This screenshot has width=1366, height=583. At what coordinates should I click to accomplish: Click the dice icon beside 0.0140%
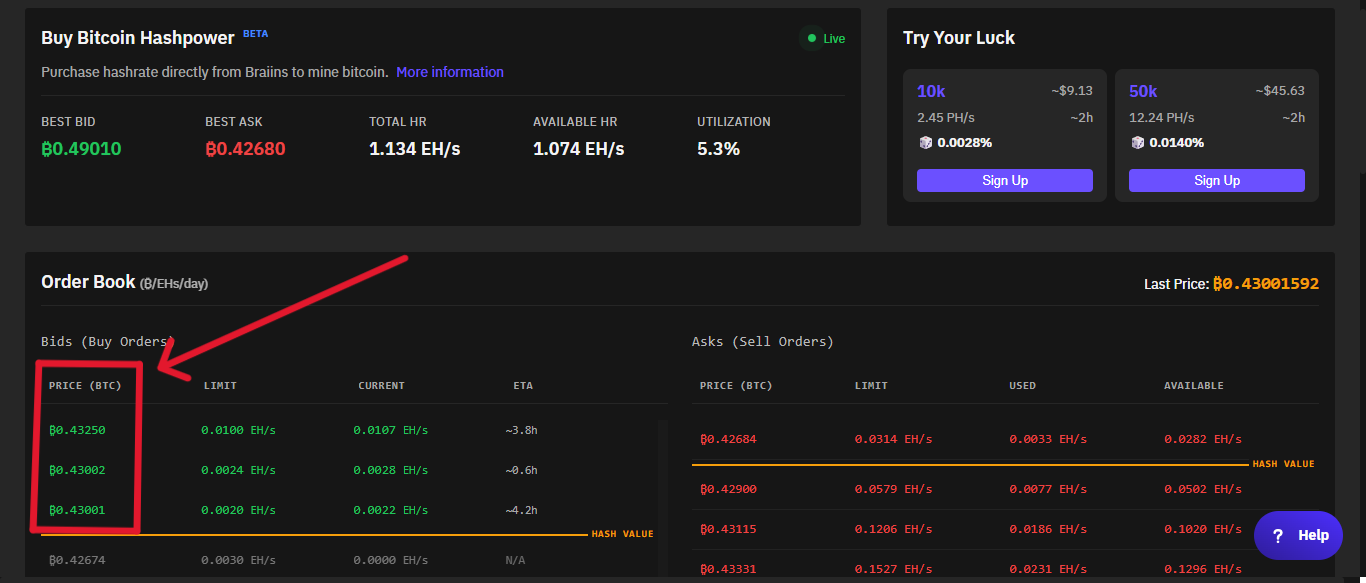tap(1137, 143)
